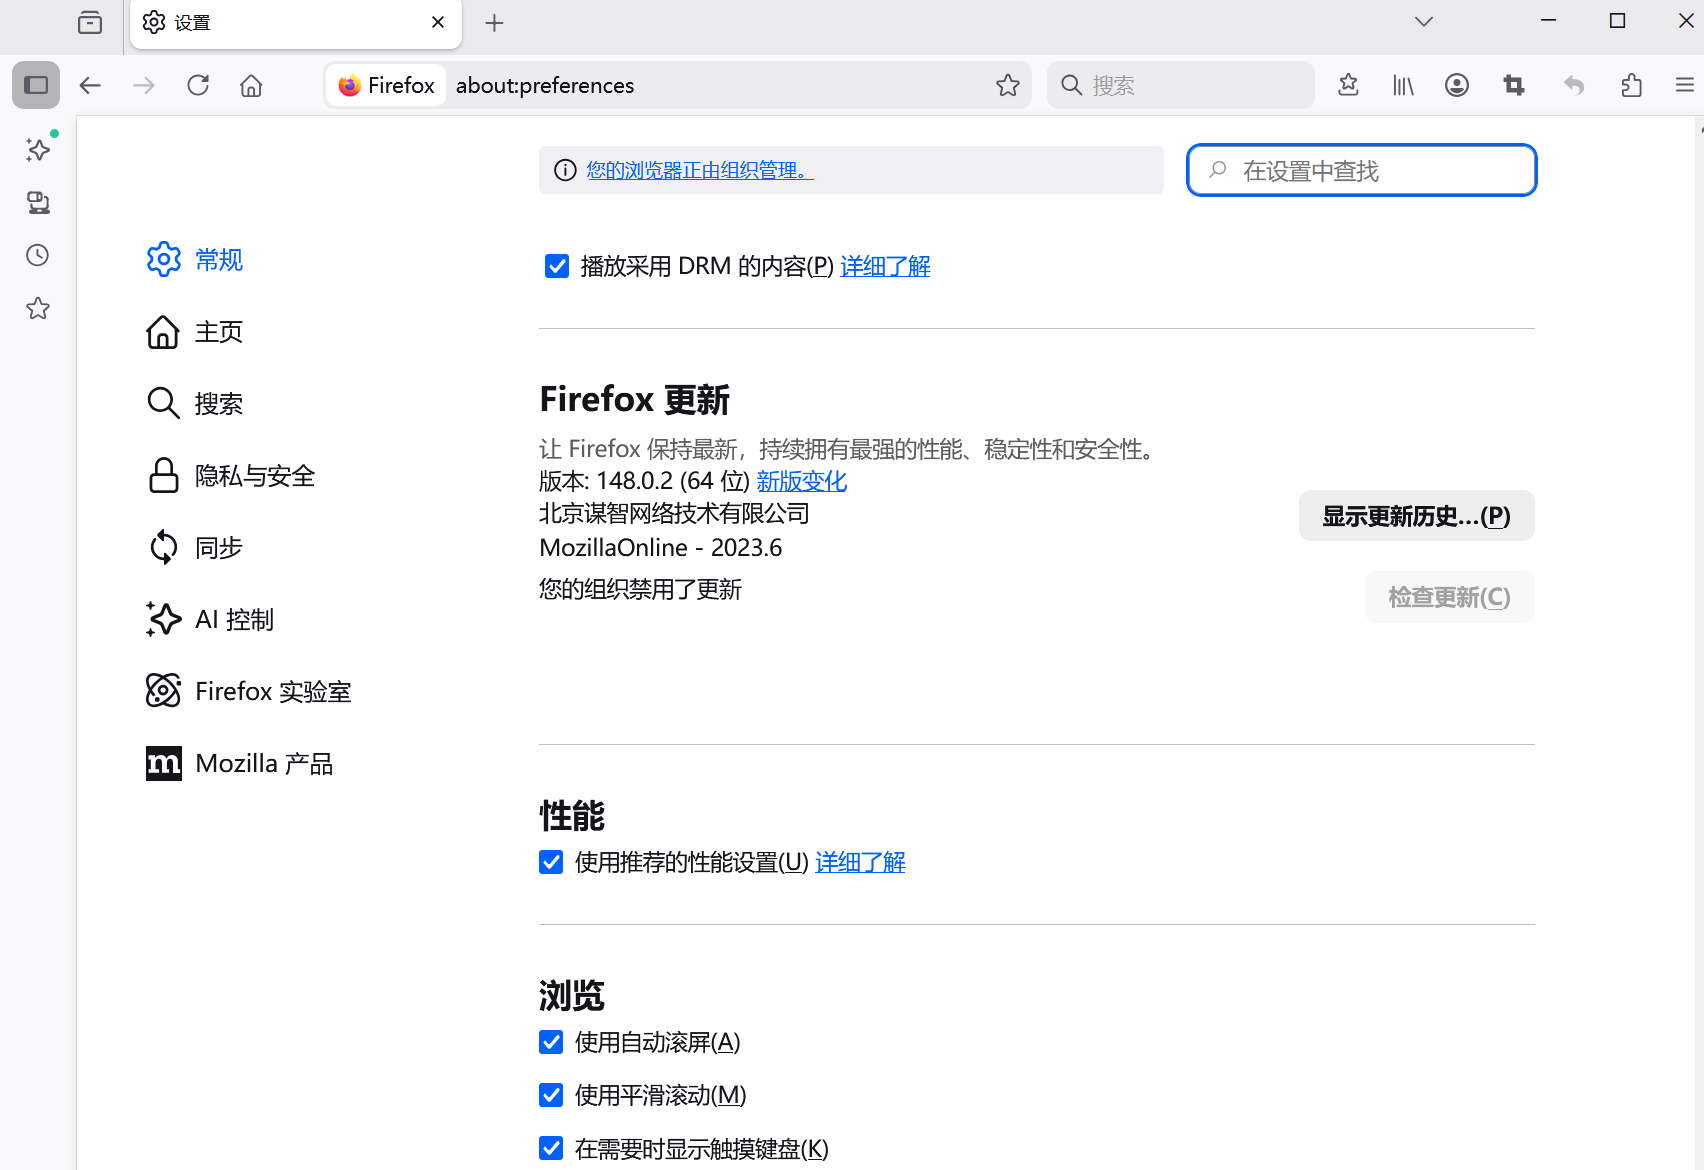Open 新版变化 release notes link

click(802, 481)
